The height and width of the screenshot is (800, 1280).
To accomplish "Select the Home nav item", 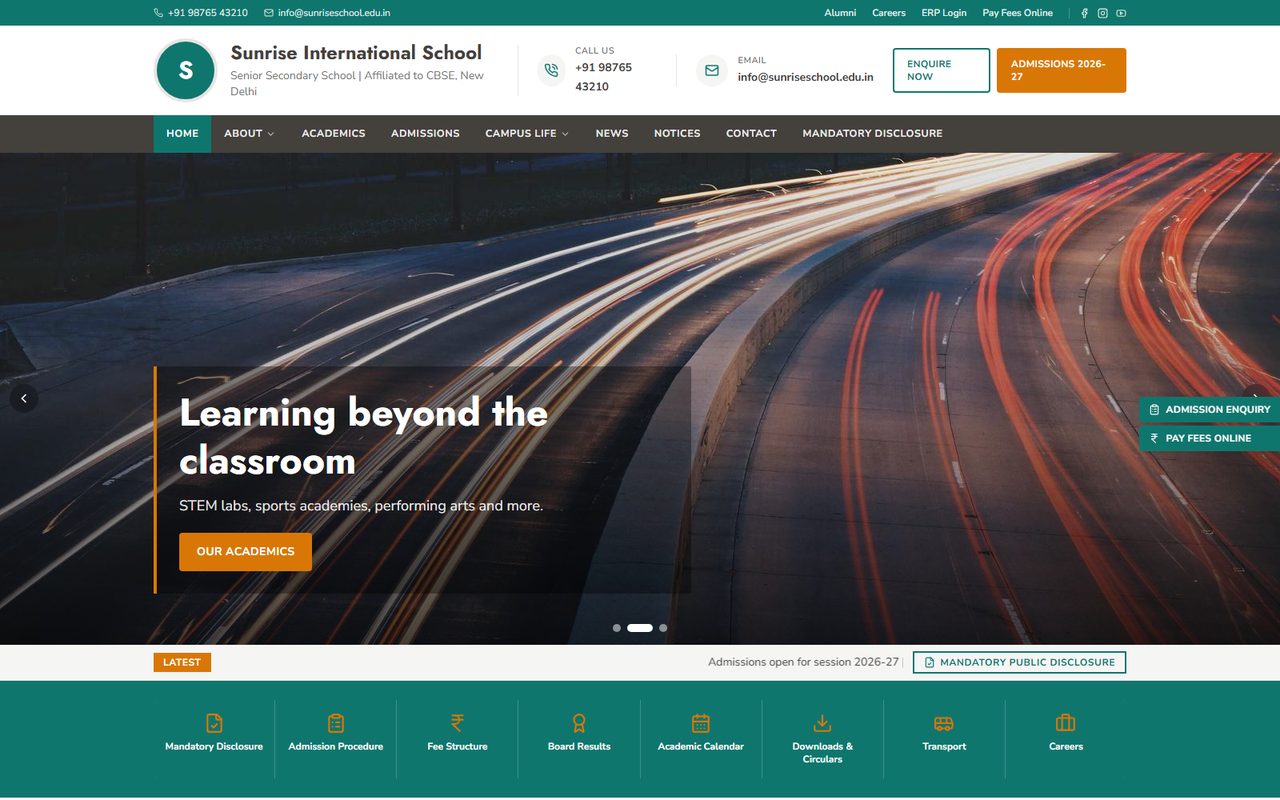I will (x=182, y=133).
